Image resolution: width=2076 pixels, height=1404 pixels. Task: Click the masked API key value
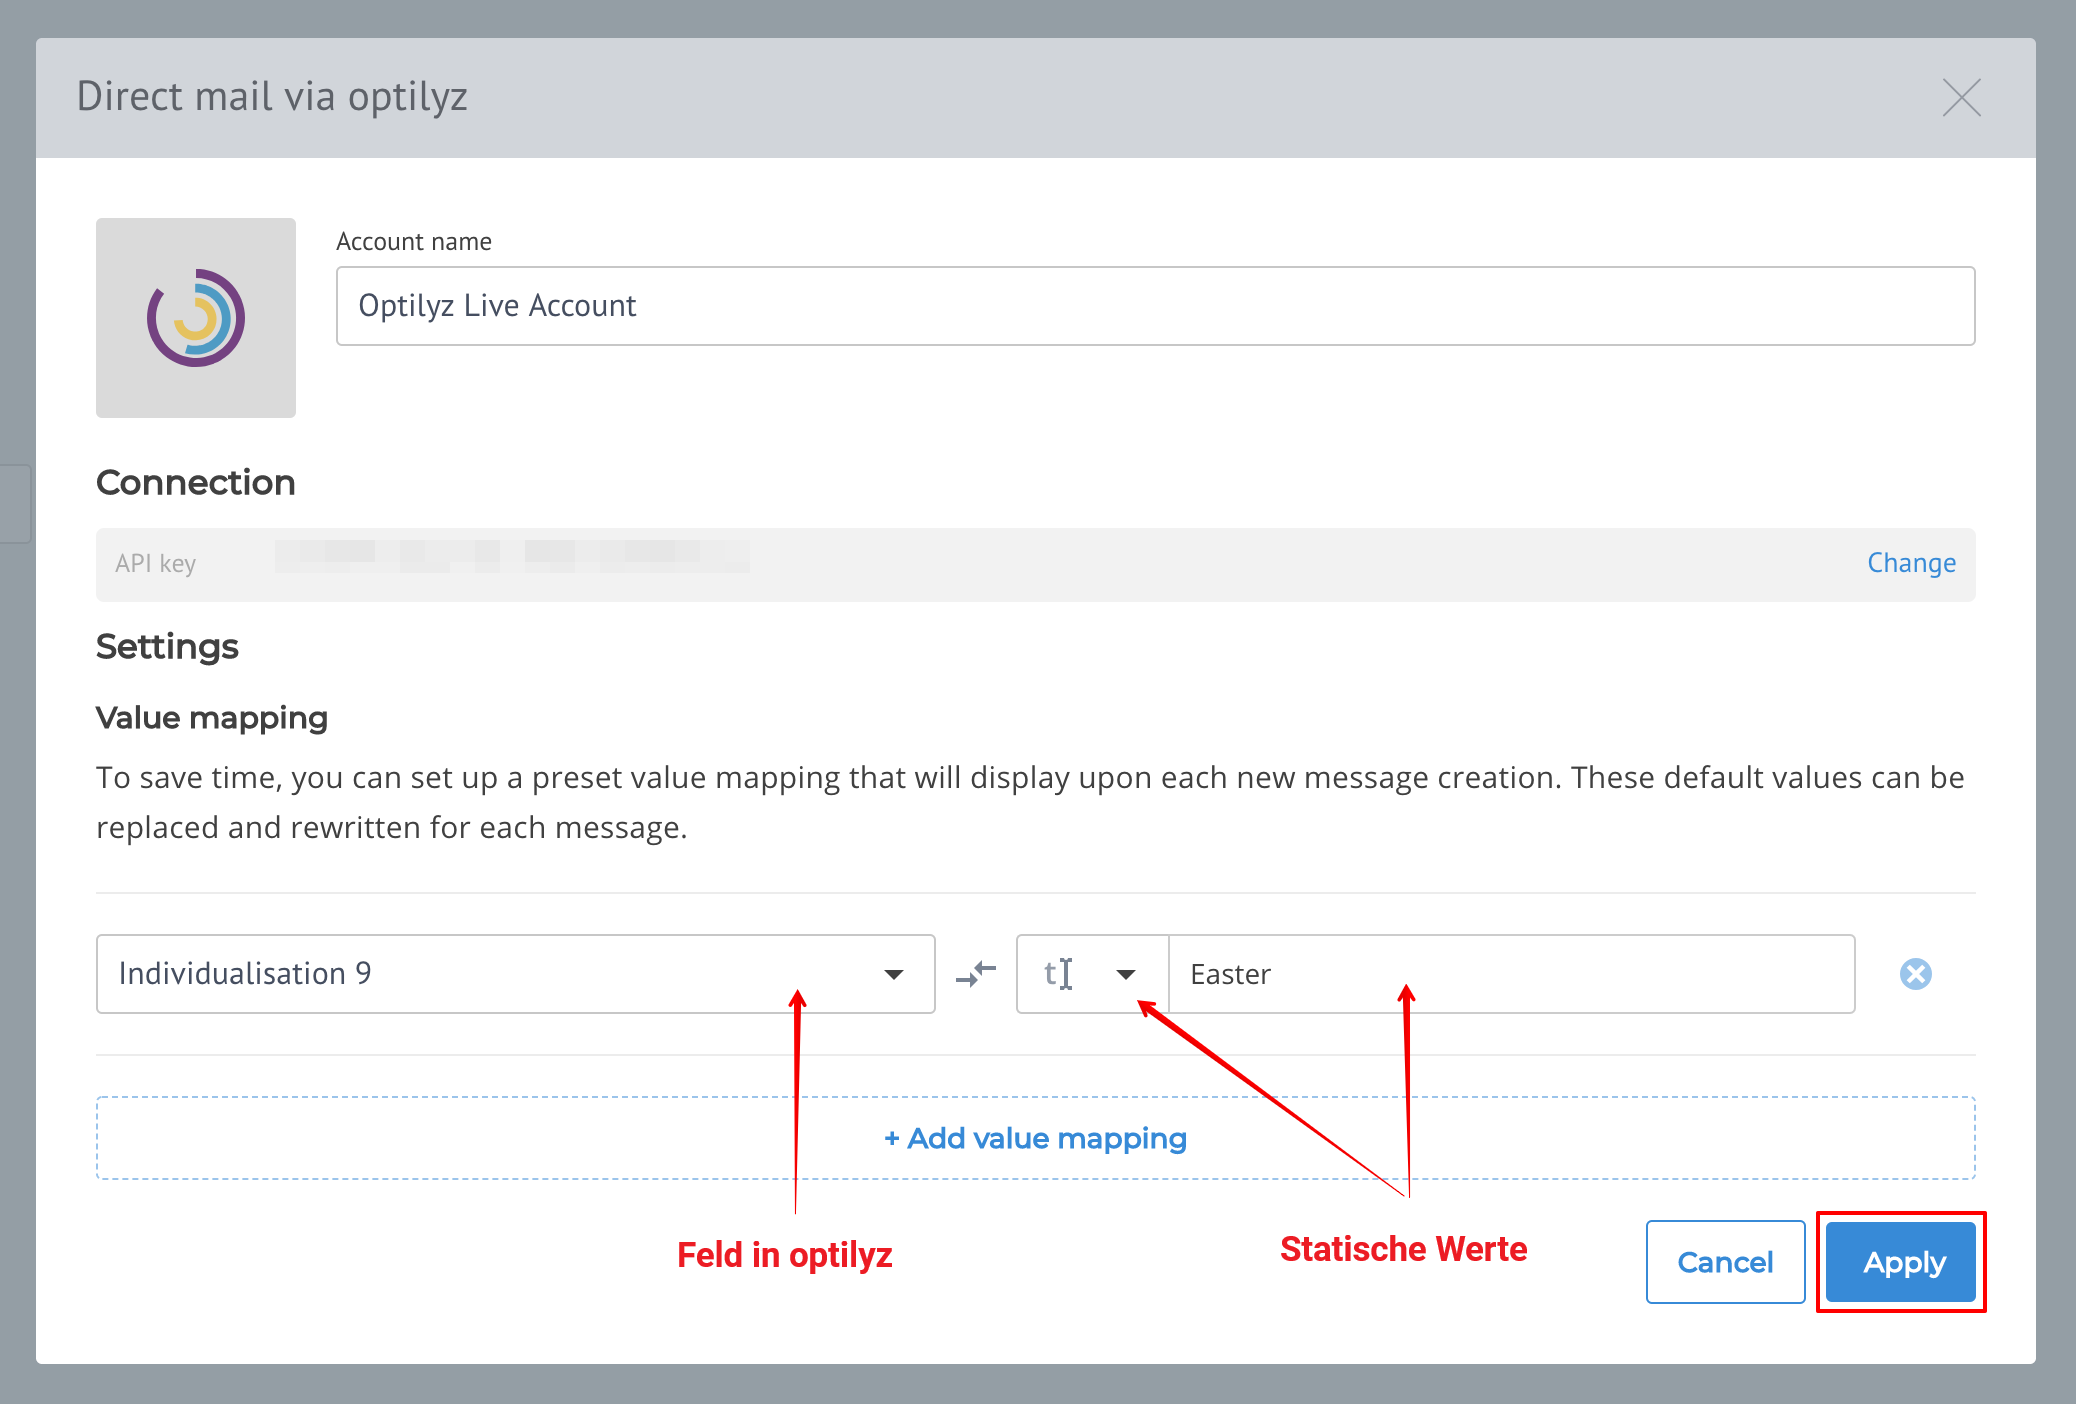[x=512, y=556]
